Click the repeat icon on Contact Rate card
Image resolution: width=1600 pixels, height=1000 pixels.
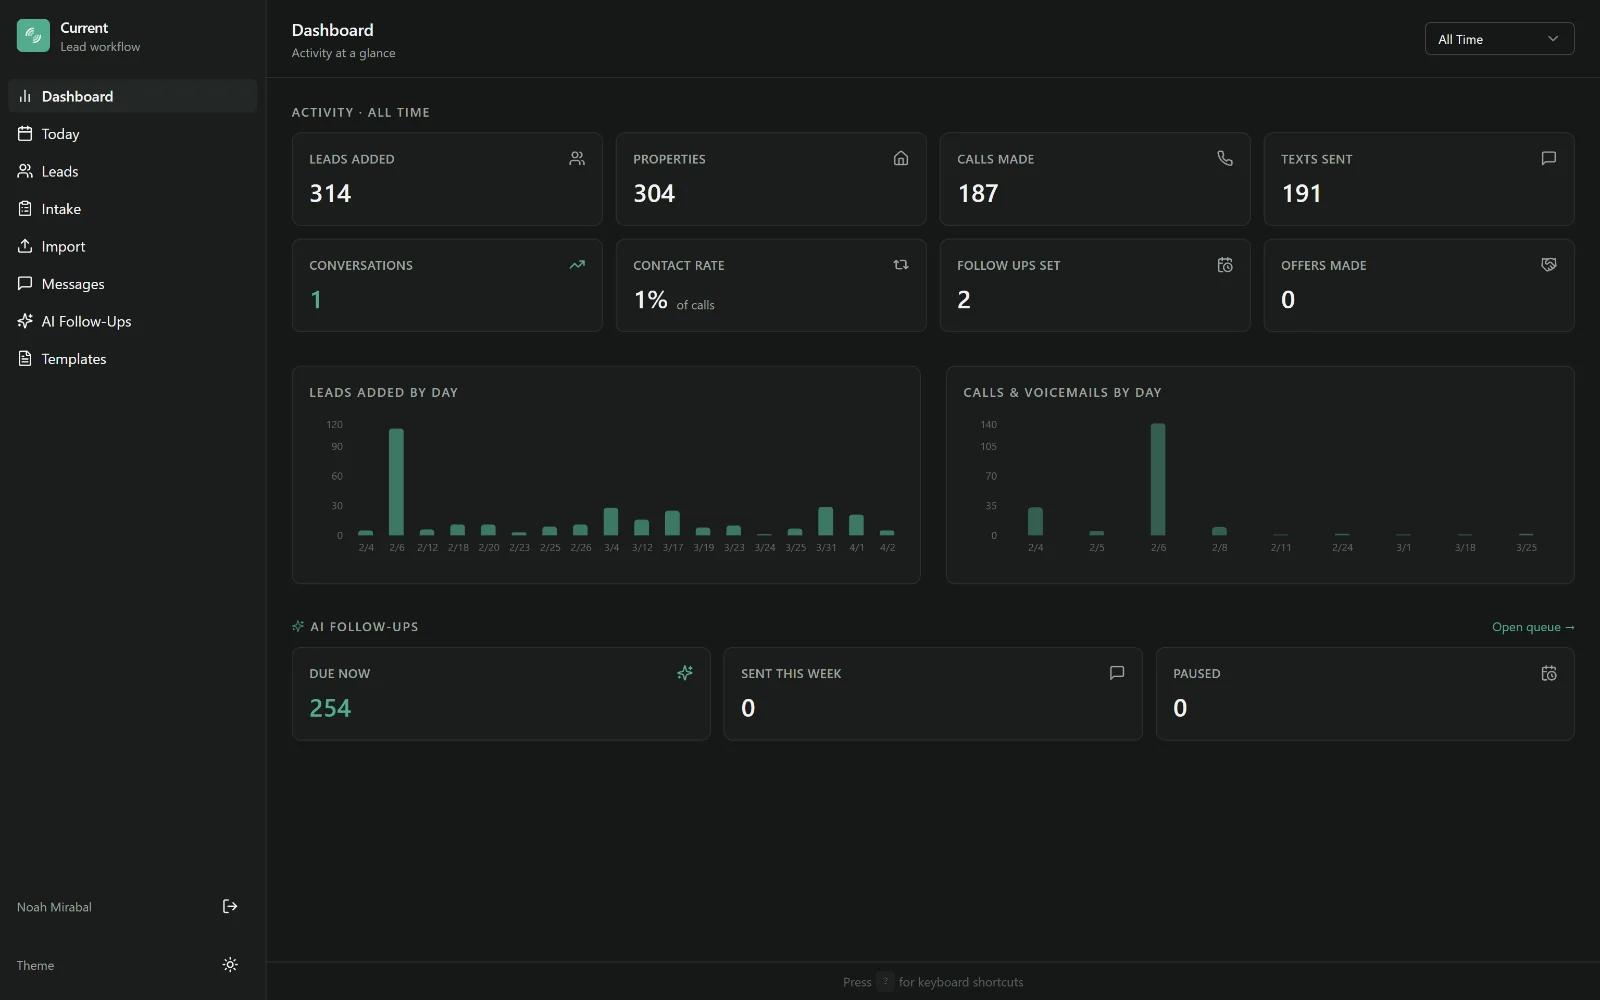[x=901, y=265]
